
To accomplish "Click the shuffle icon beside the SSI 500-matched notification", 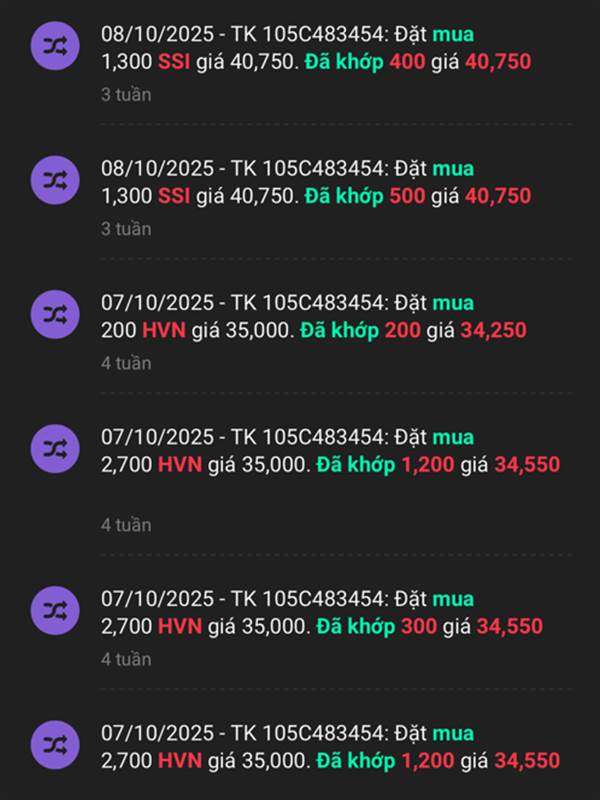I will [x=56, y=181].
